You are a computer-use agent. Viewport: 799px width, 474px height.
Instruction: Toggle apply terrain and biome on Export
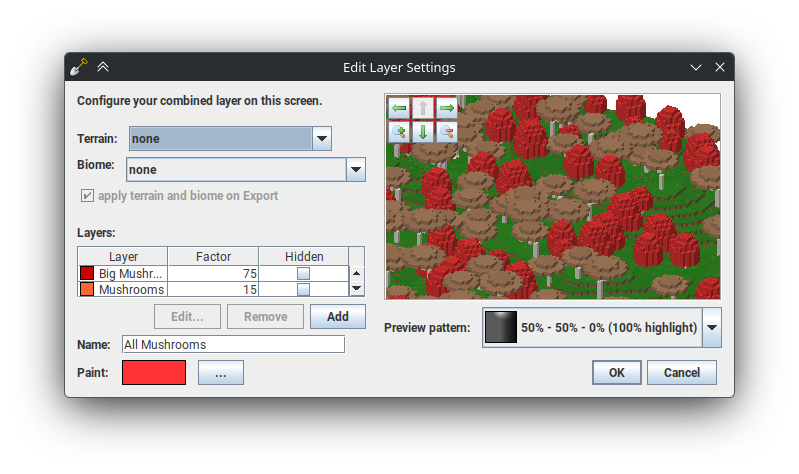[x=87, y=196]
